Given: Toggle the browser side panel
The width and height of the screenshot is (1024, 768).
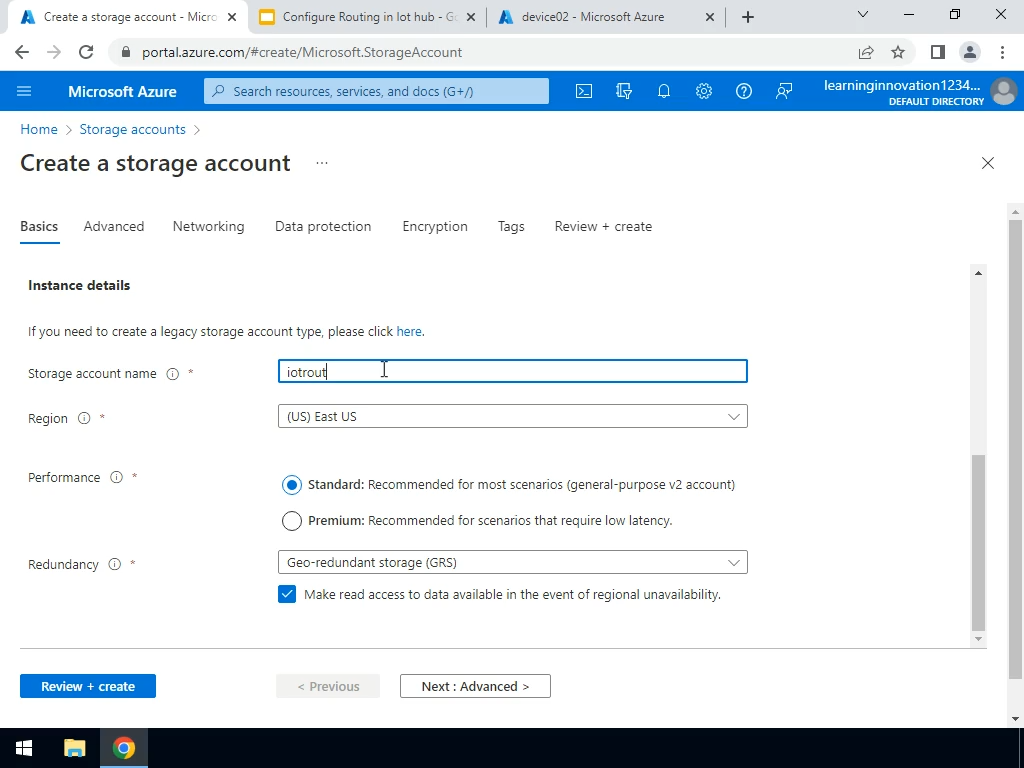Looking at the screenshot, I should (938, 52).
